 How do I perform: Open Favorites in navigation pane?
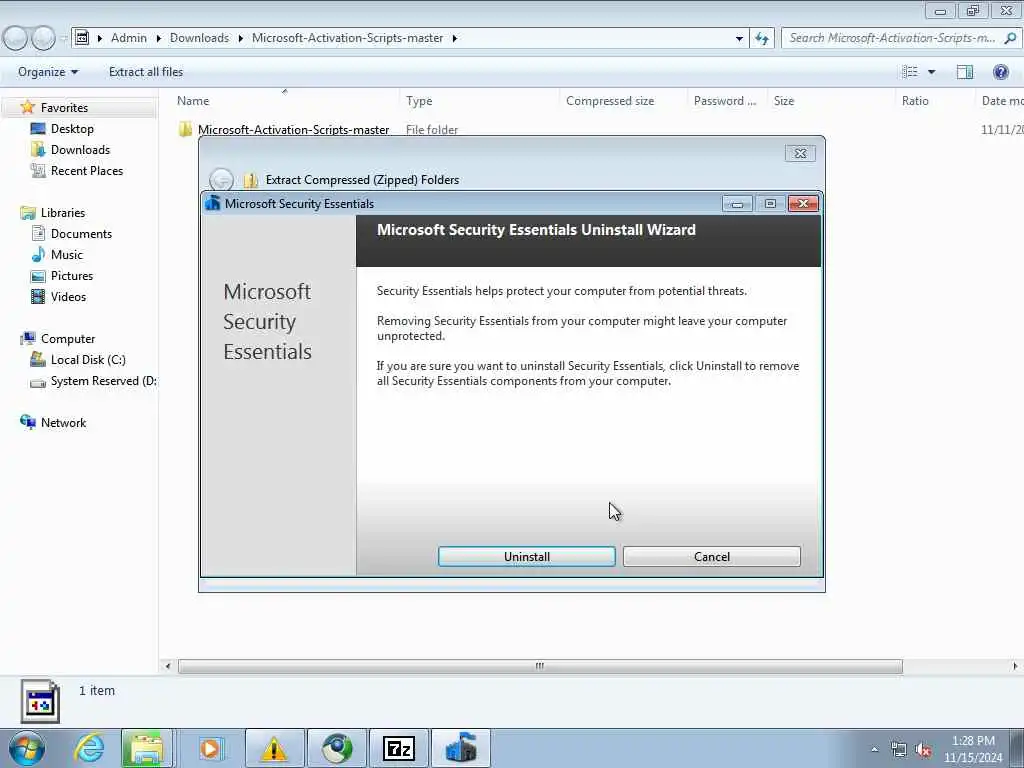(x=64, y=108)
